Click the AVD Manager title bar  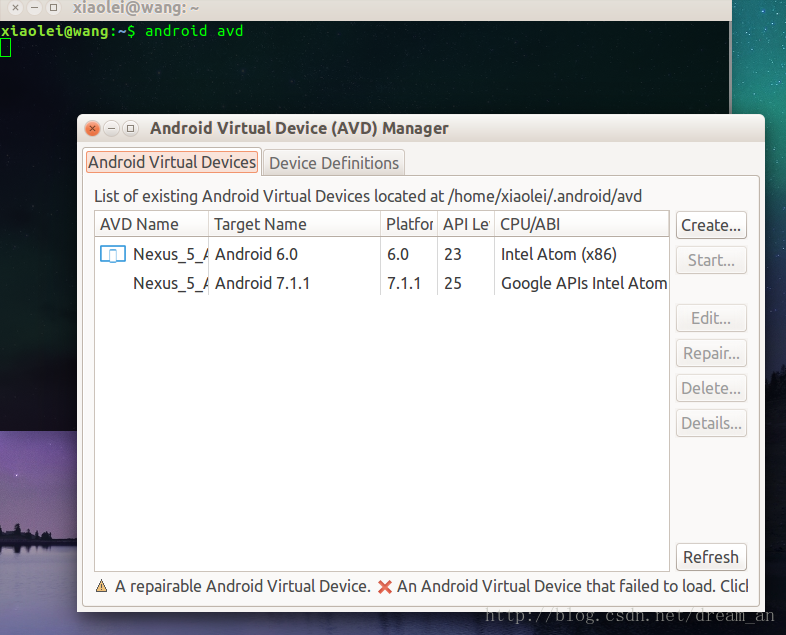[x=421, y=128]
